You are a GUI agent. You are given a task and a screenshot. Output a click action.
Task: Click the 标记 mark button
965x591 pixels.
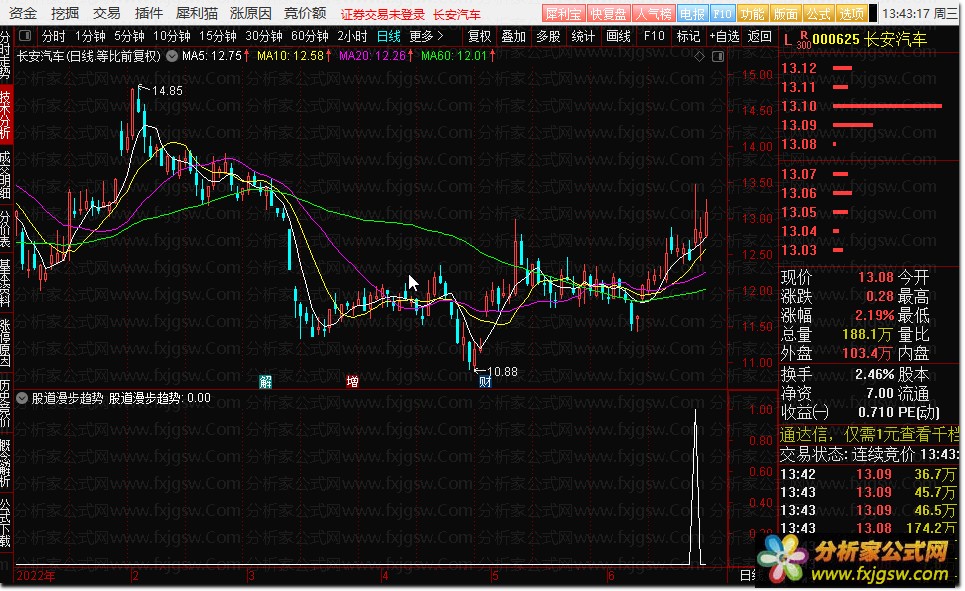click(x=689, y=36)
